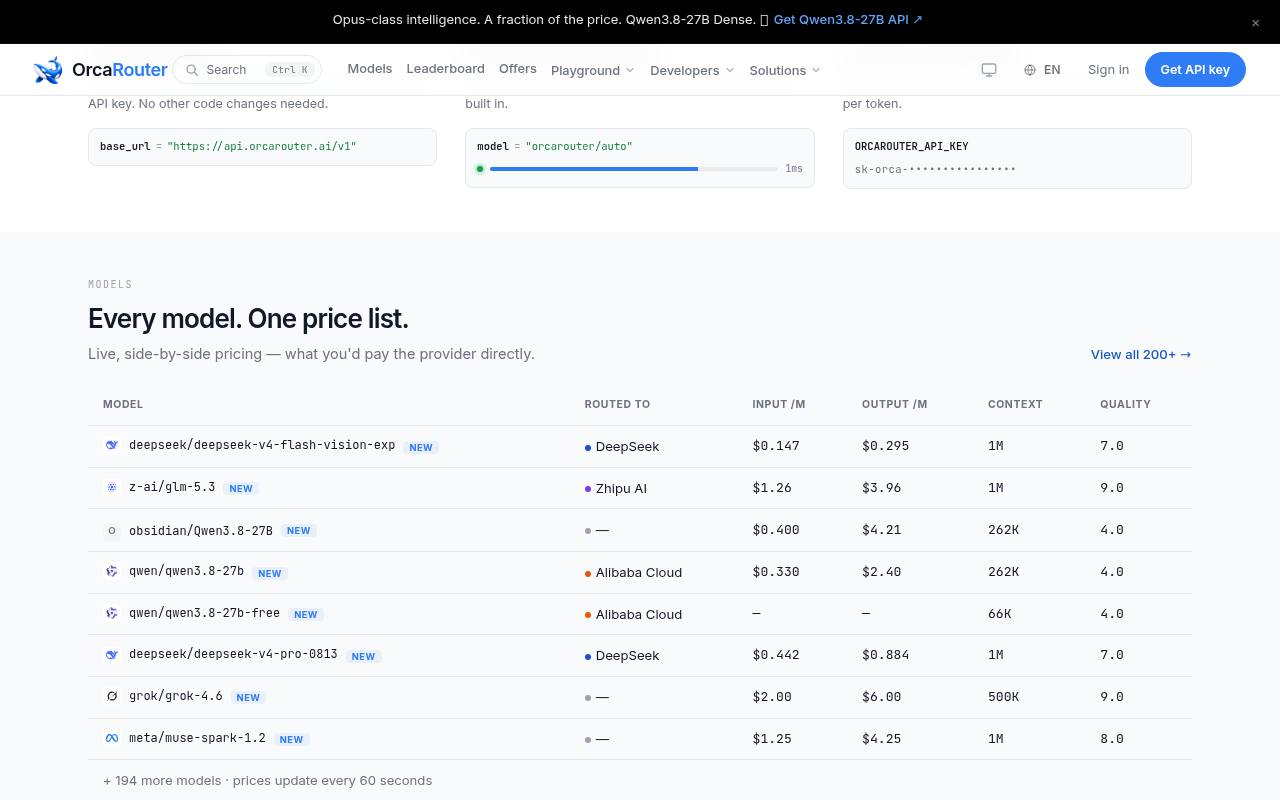Click the $2.00 input price for grok
Screen dimensions: 1280x800
point(772,697)
